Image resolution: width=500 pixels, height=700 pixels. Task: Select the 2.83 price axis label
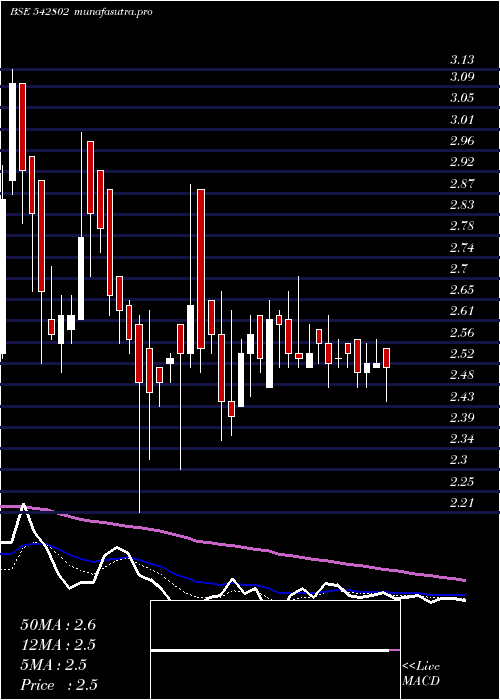point(462,205)
